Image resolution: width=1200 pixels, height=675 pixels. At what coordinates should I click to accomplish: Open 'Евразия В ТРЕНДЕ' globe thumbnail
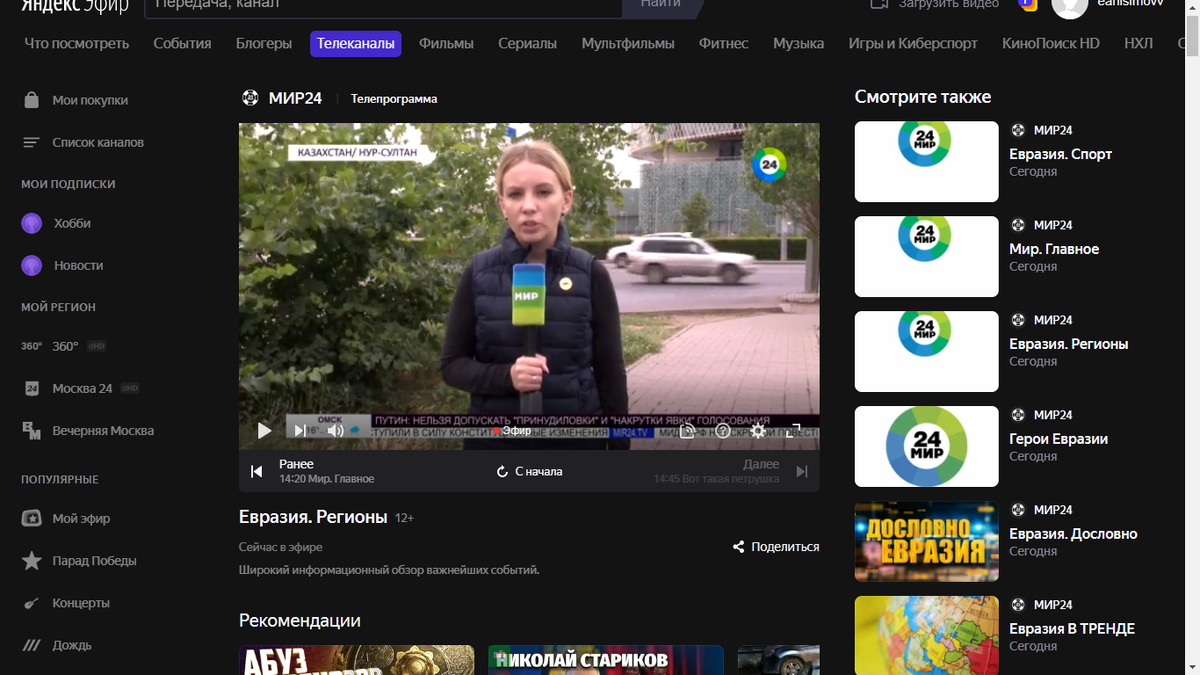tap(926, 635)
